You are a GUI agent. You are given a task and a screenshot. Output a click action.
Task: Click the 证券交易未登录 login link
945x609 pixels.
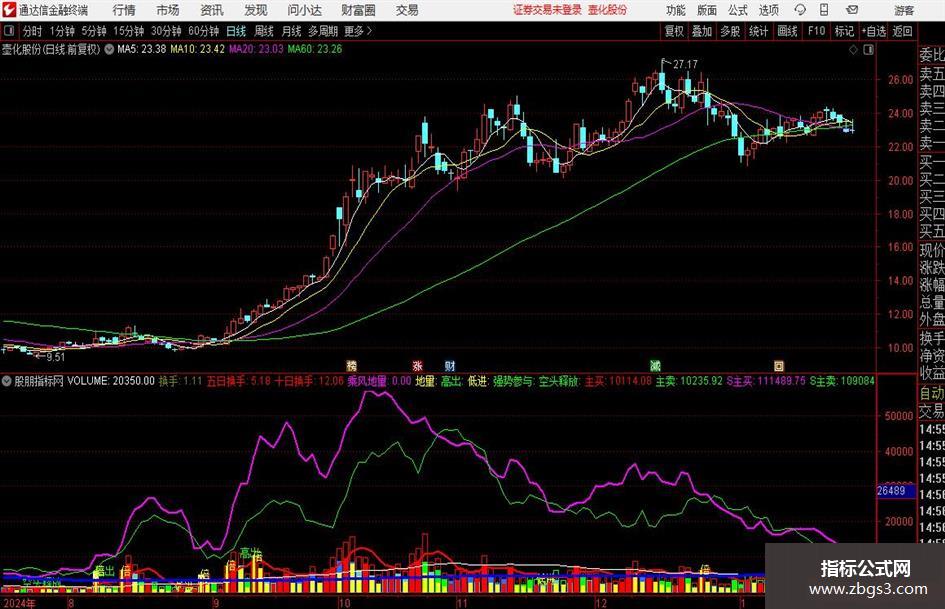547,10
